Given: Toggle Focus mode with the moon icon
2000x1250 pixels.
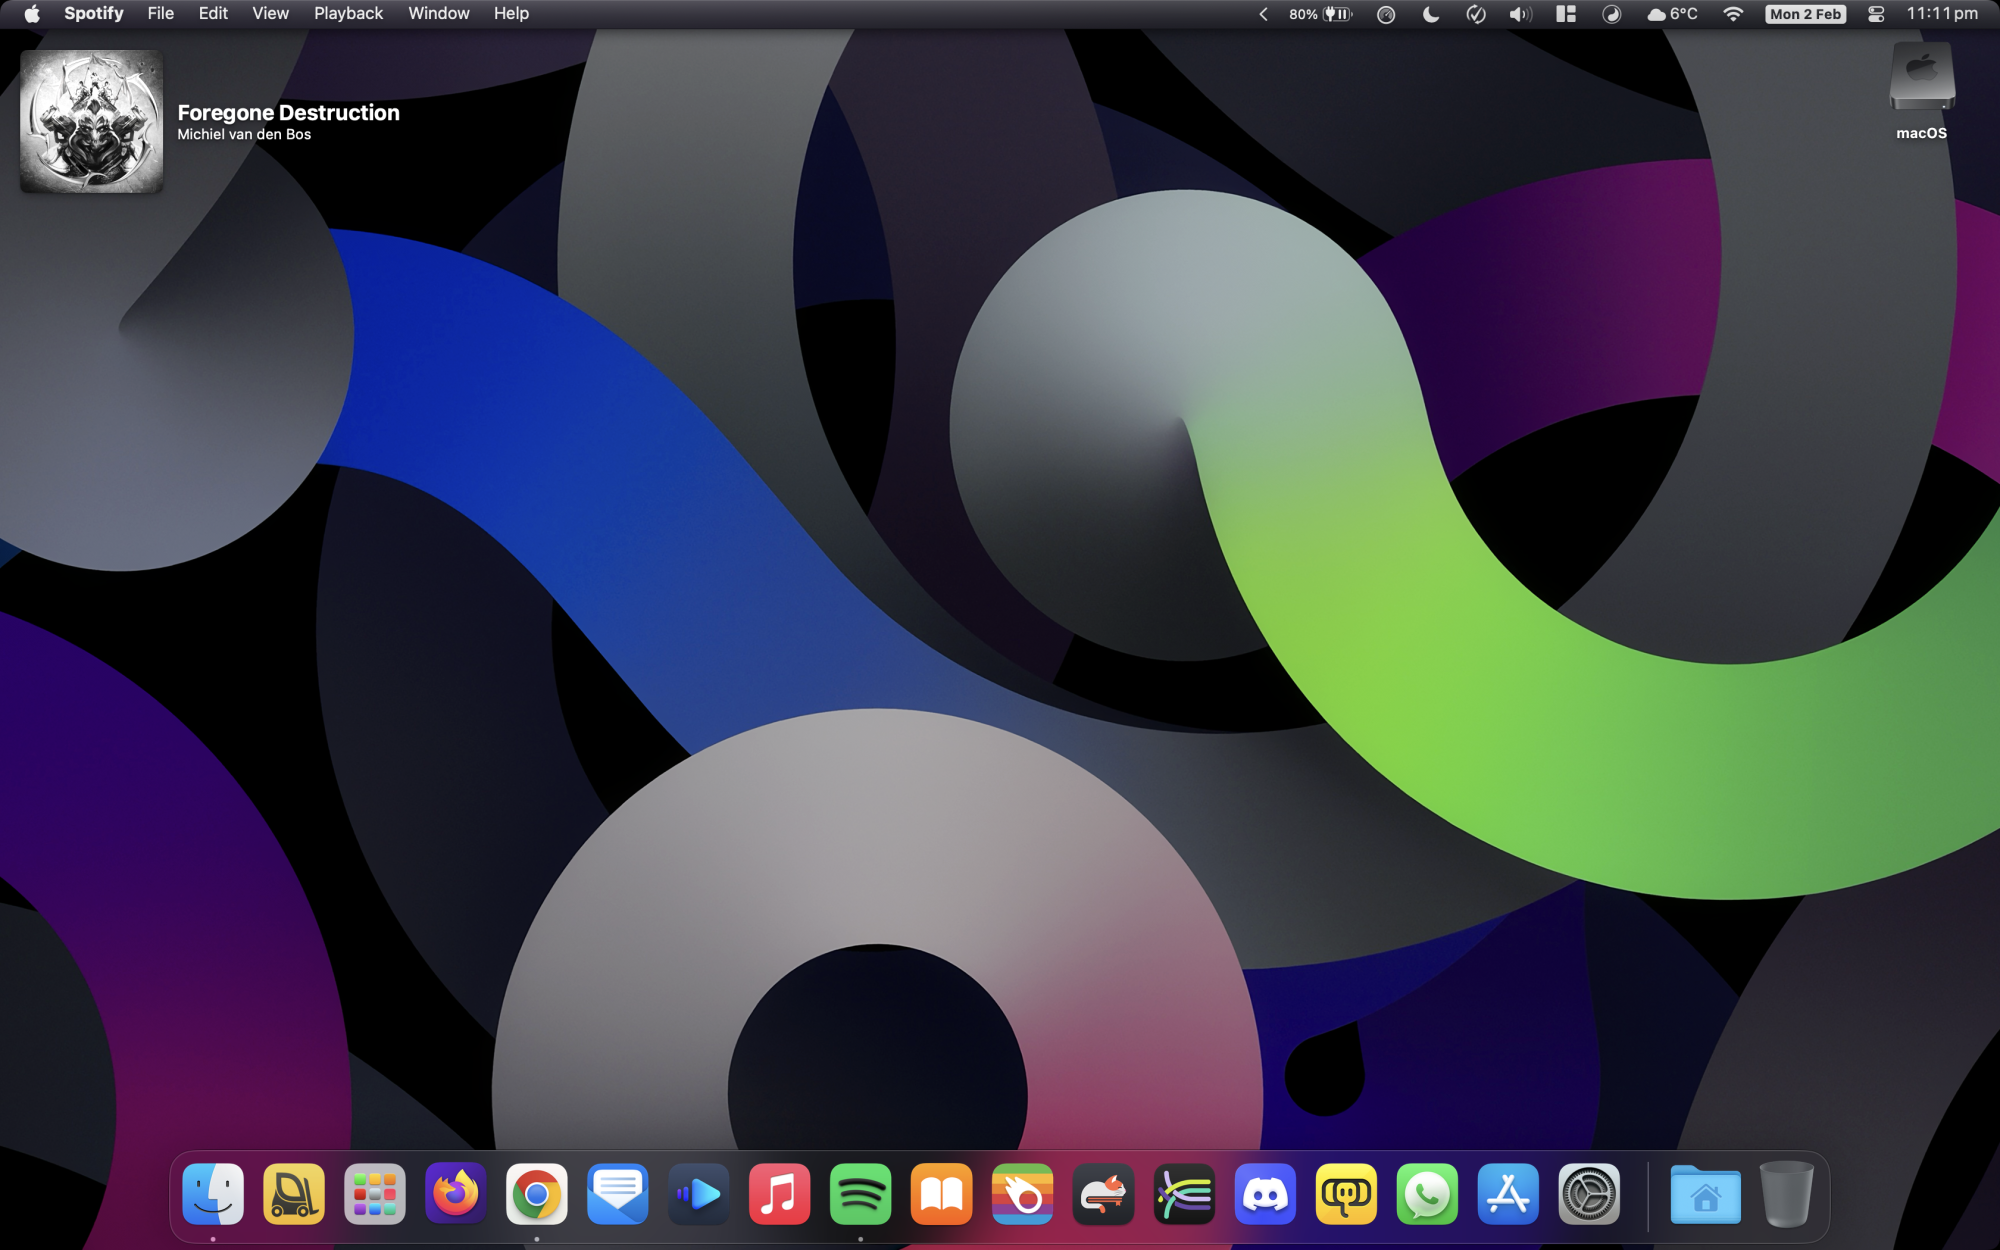Looking at the screenshot, I should [x=1430, y=14].
